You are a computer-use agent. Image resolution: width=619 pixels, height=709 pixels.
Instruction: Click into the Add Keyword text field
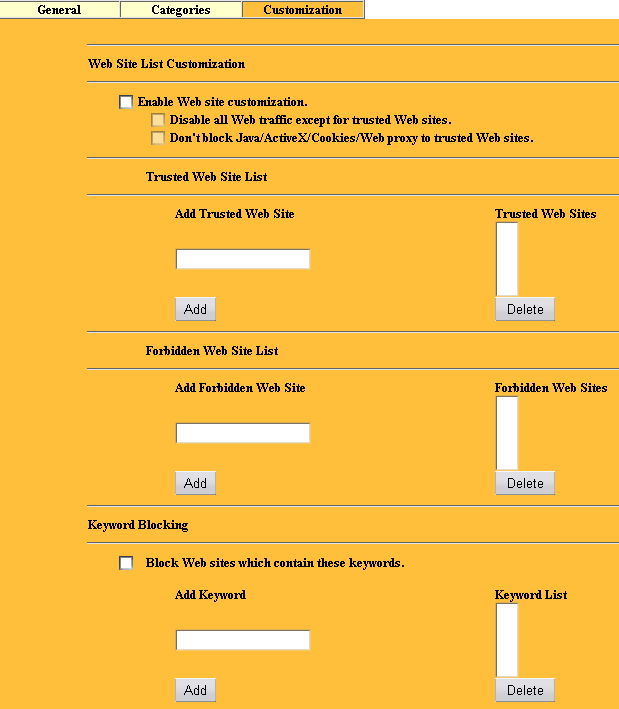coord(243,641)
